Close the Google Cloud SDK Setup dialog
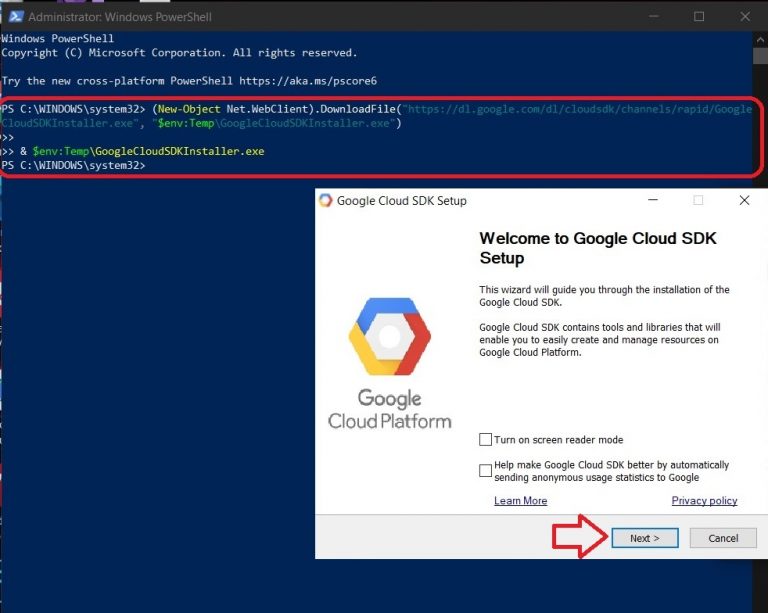Viewport: 768px width, 613px height. (x=744, y=200)
